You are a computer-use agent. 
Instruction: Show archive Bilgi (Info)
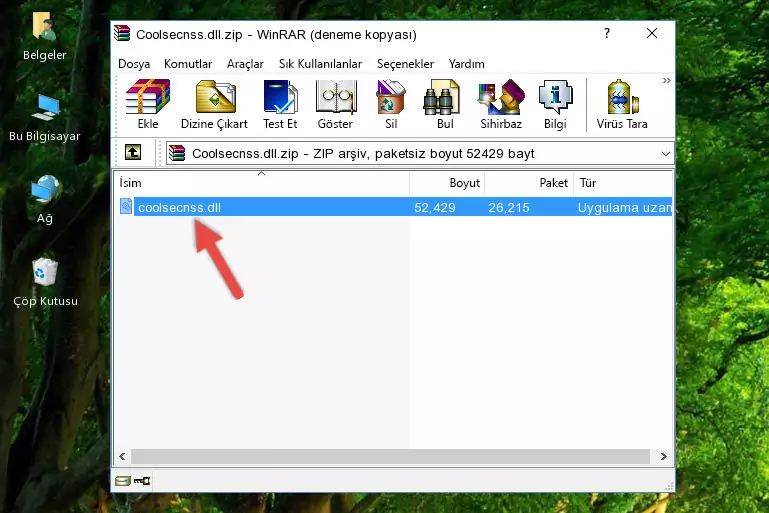point(555,104)
